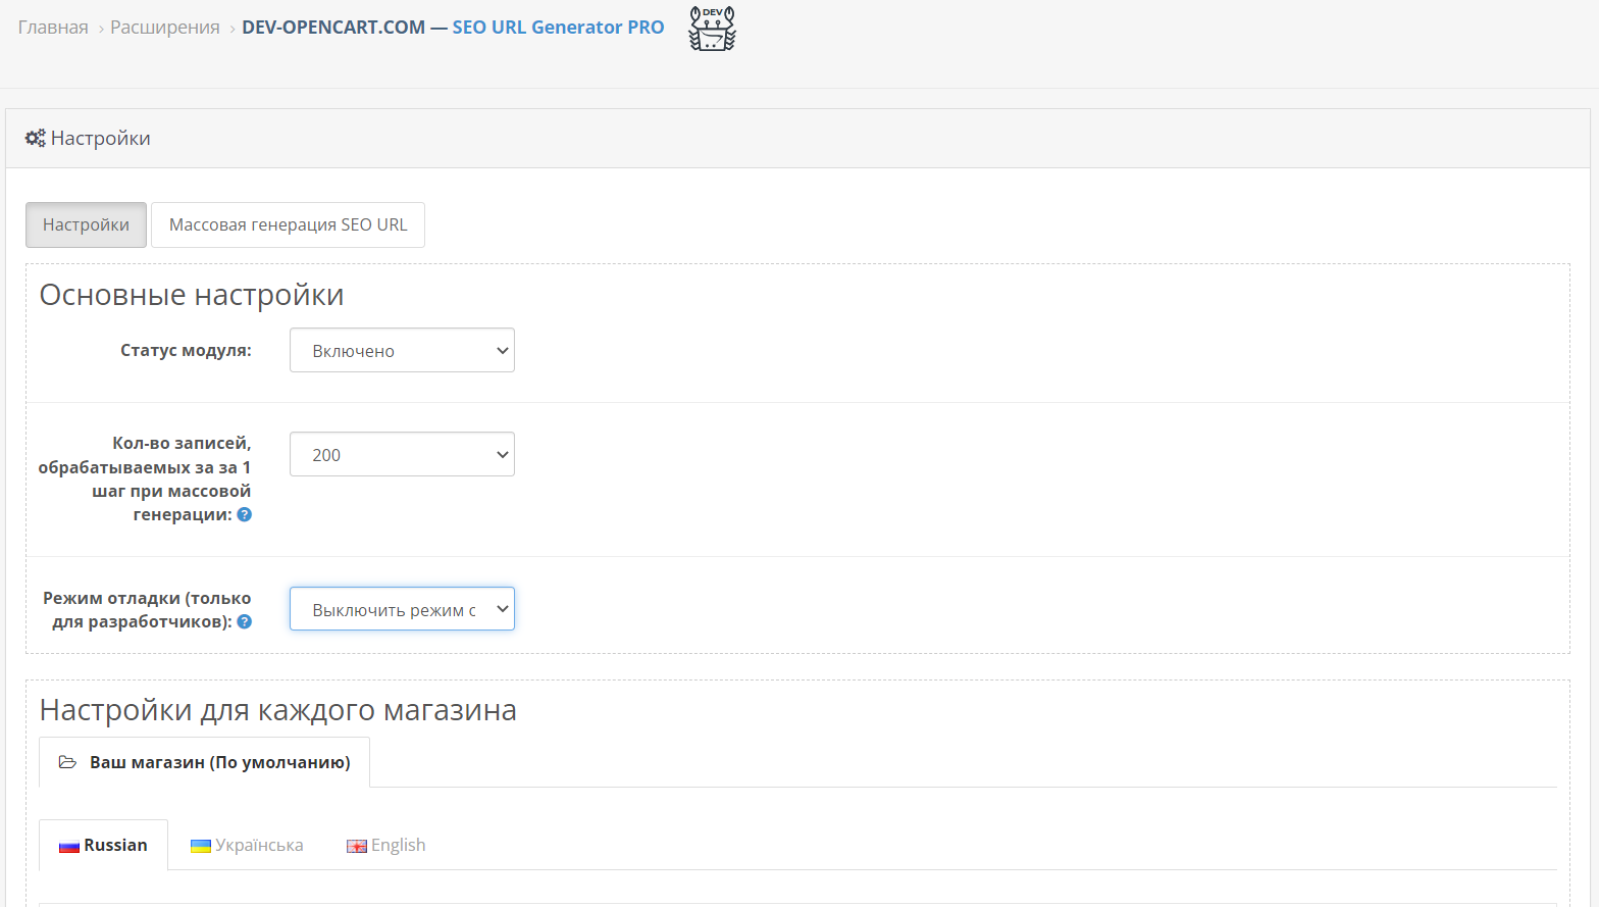The image size is (1600, 907).
Task: Click the gears icon beside Настройки heading
Action: 35,138
